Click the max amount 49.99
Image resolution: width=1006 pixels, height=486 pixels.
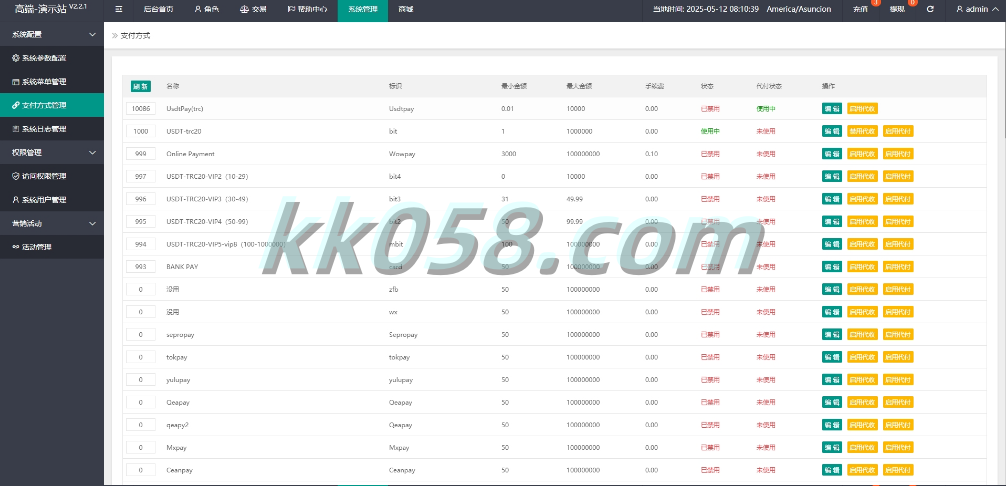click(575, 199)
